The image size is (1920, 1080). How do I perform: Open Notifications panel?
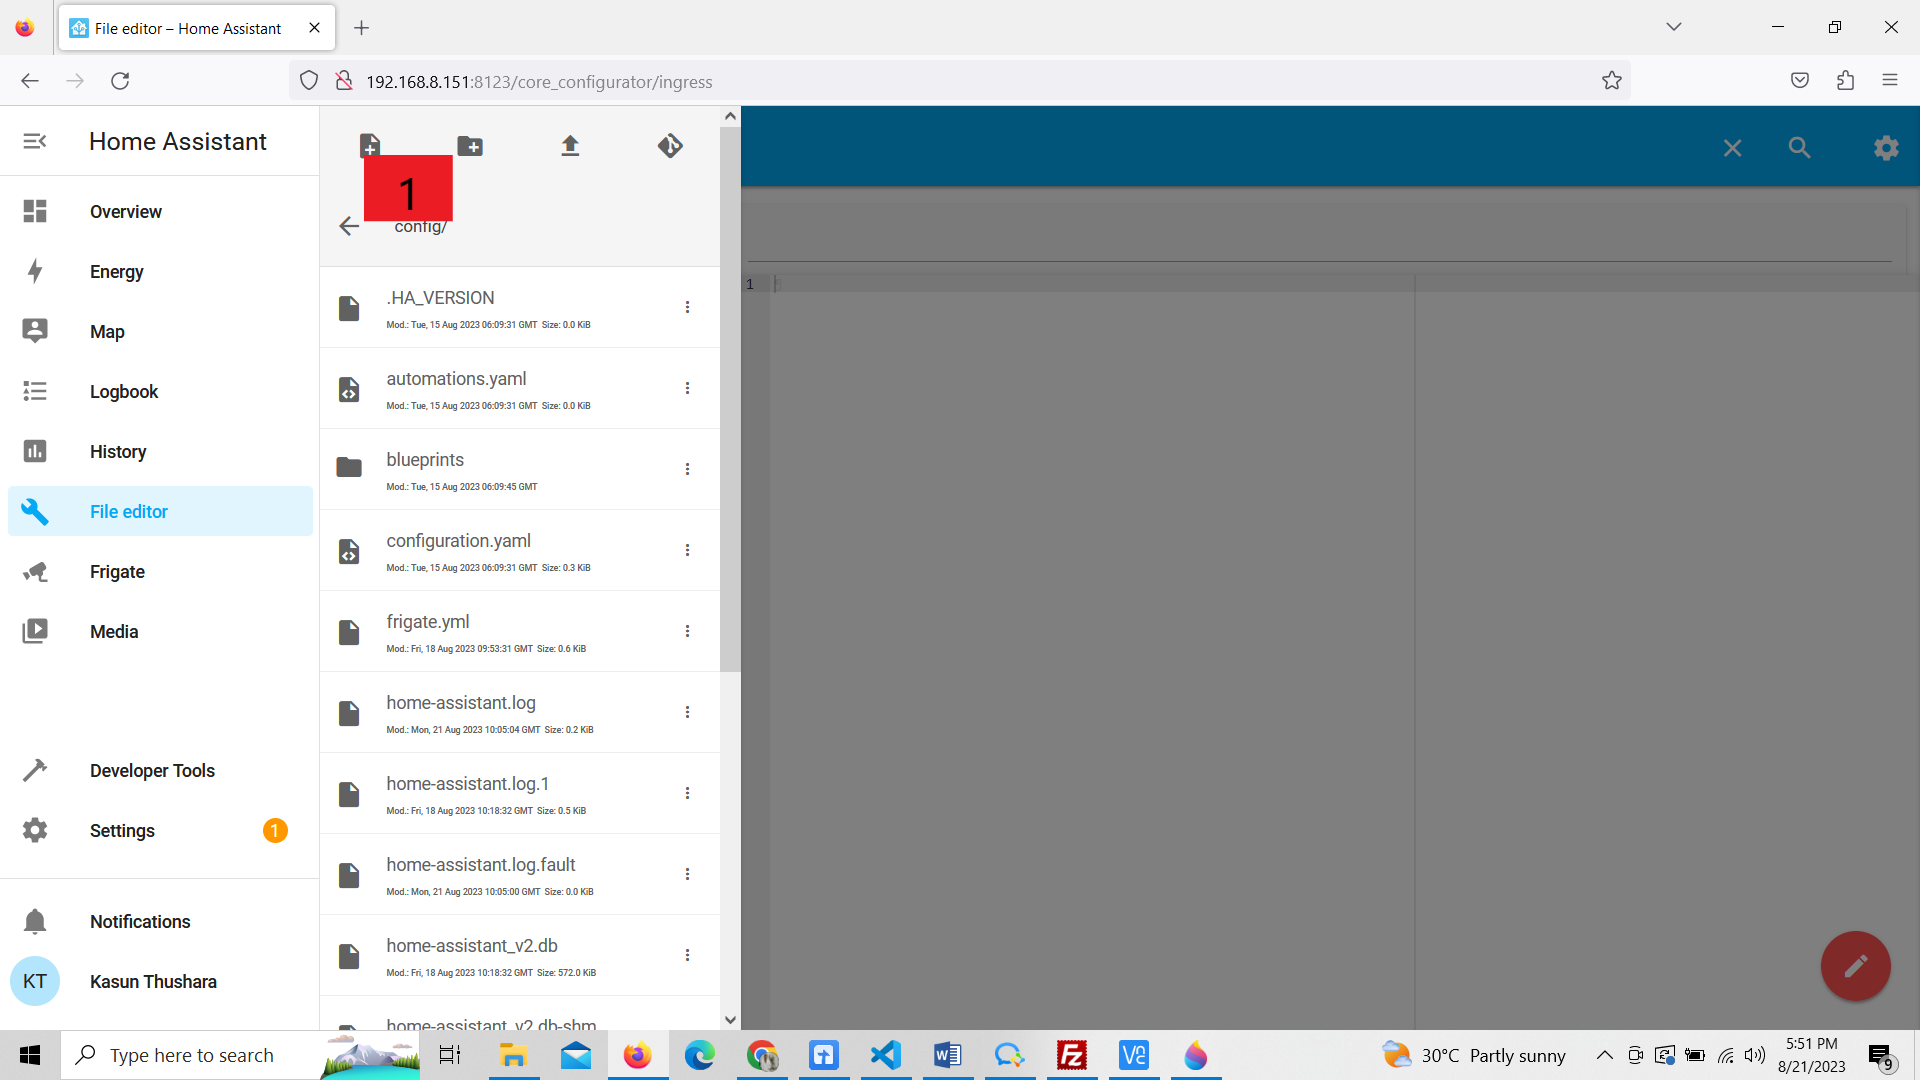tap(160, 922)
